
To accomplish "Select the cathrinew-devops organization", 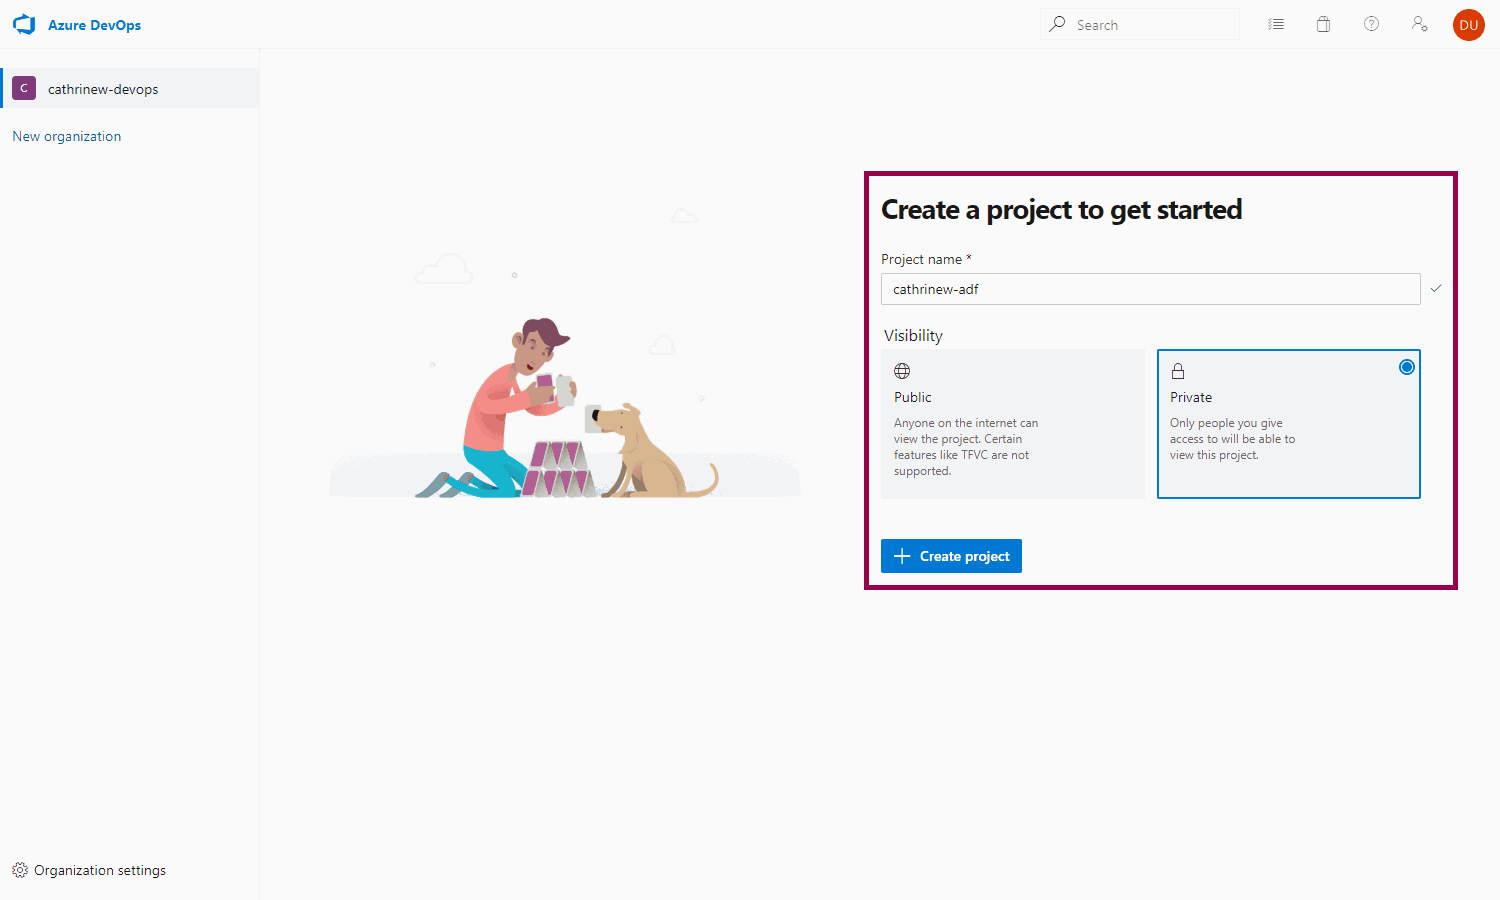I will point(103,89).
